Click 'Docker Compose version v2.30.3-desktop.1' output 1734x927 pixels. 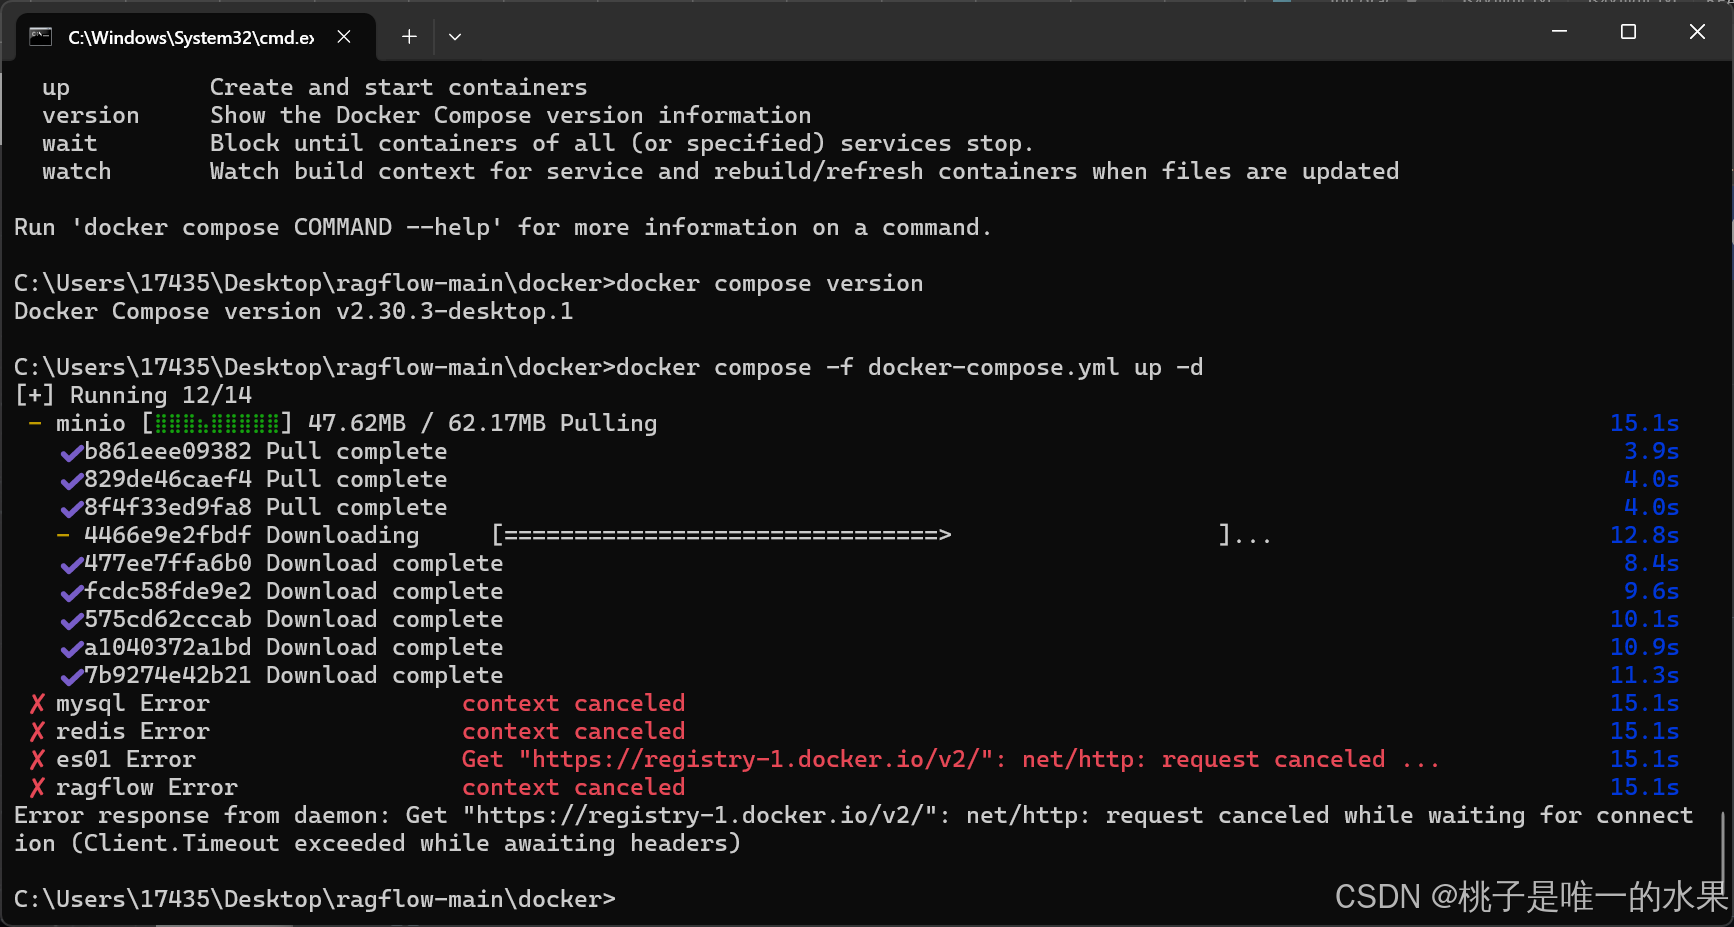[x=294, y=312]
